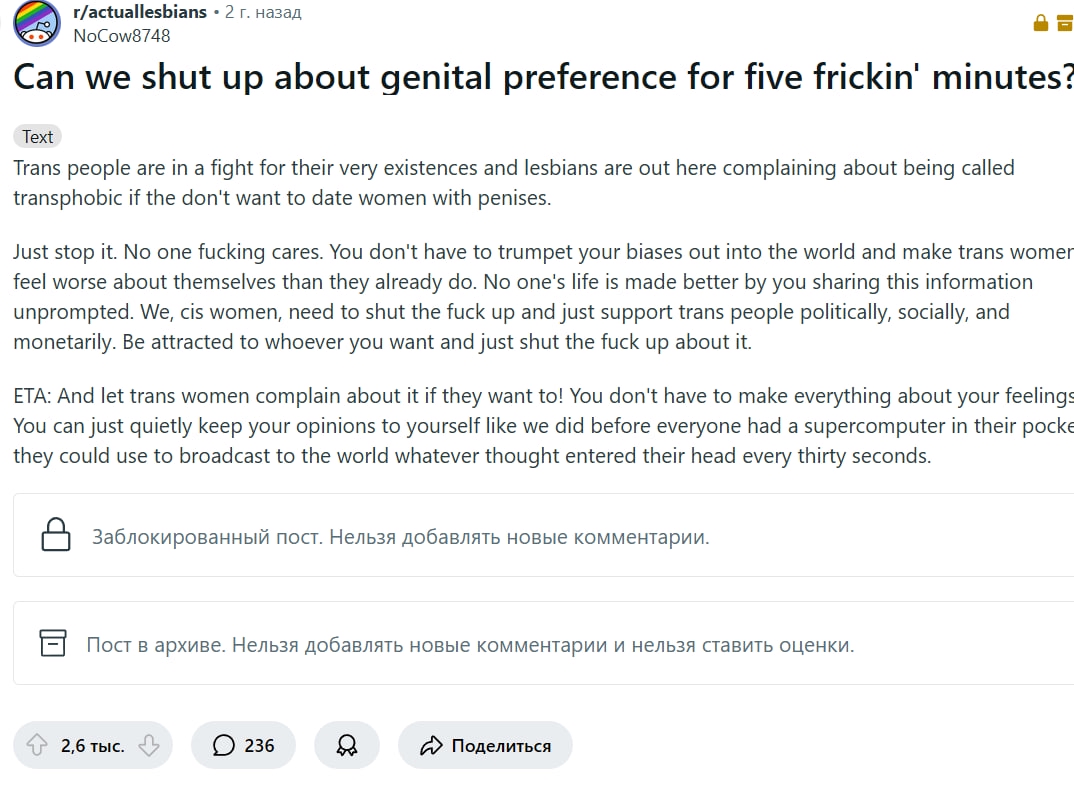Click the r/actuallesbians rainbow avatar

pyautogui.click(x=36, y=23)
